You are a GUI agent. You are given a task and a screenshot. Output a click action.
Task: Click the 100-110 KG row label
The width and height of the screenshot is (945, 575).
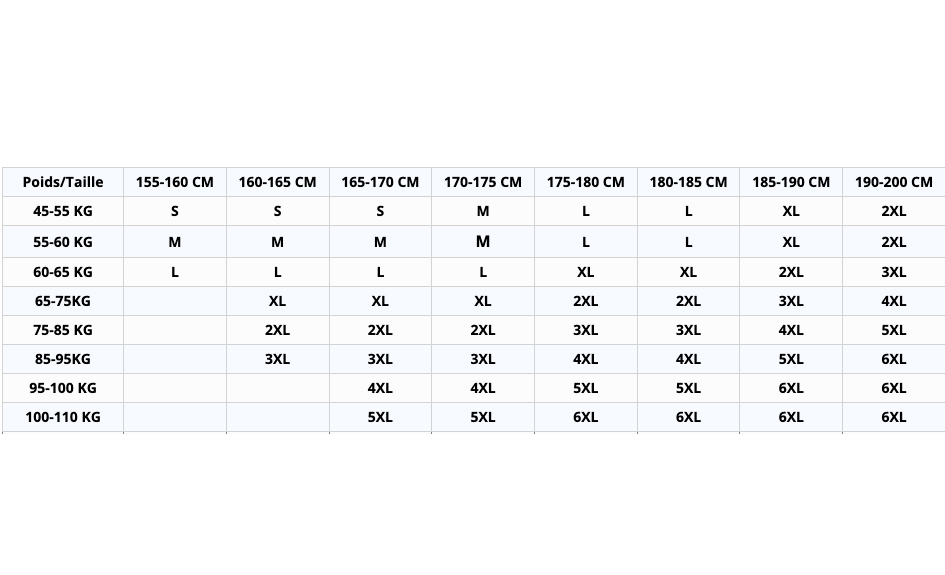63,417
